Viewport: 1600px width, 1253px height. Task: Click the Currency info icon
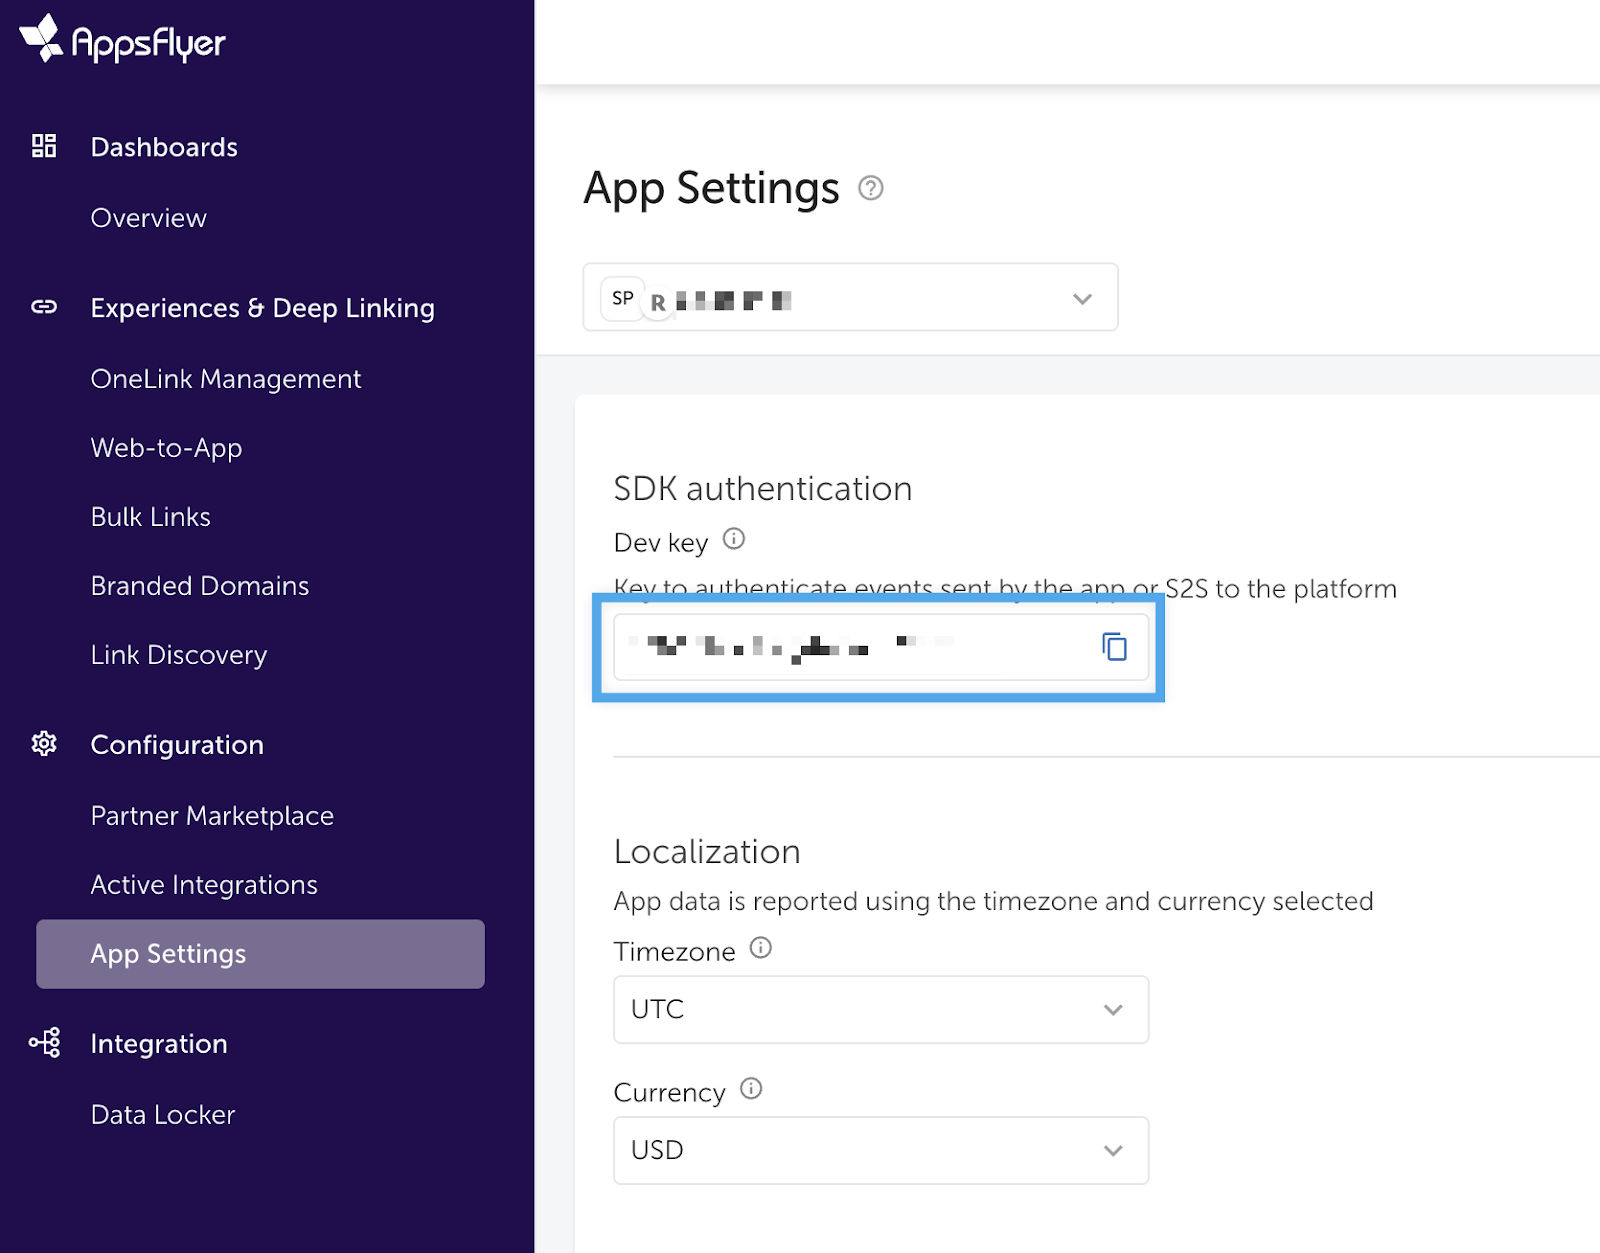coord(751,1089)
